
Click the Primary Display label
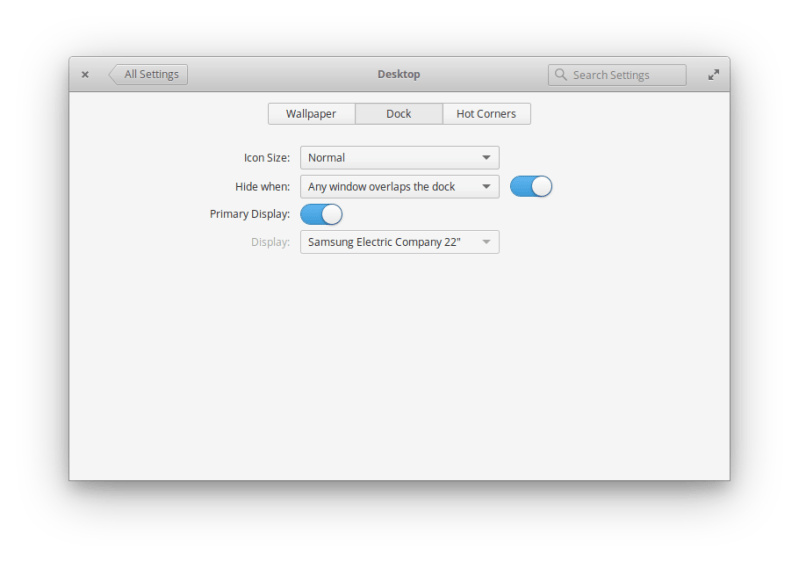[250, 214]
